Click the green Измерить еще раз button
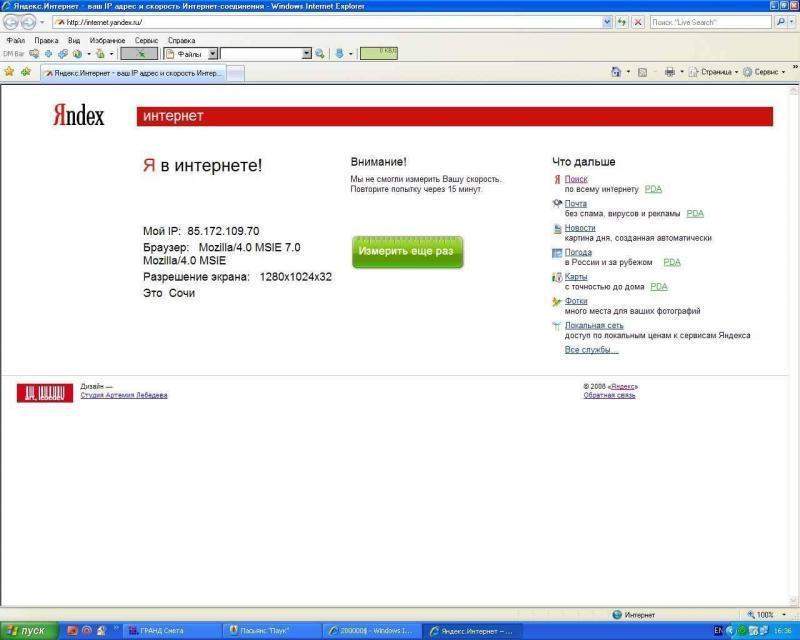Image resolution: width=800 pixels, height=640 pixels. [407, 252]
